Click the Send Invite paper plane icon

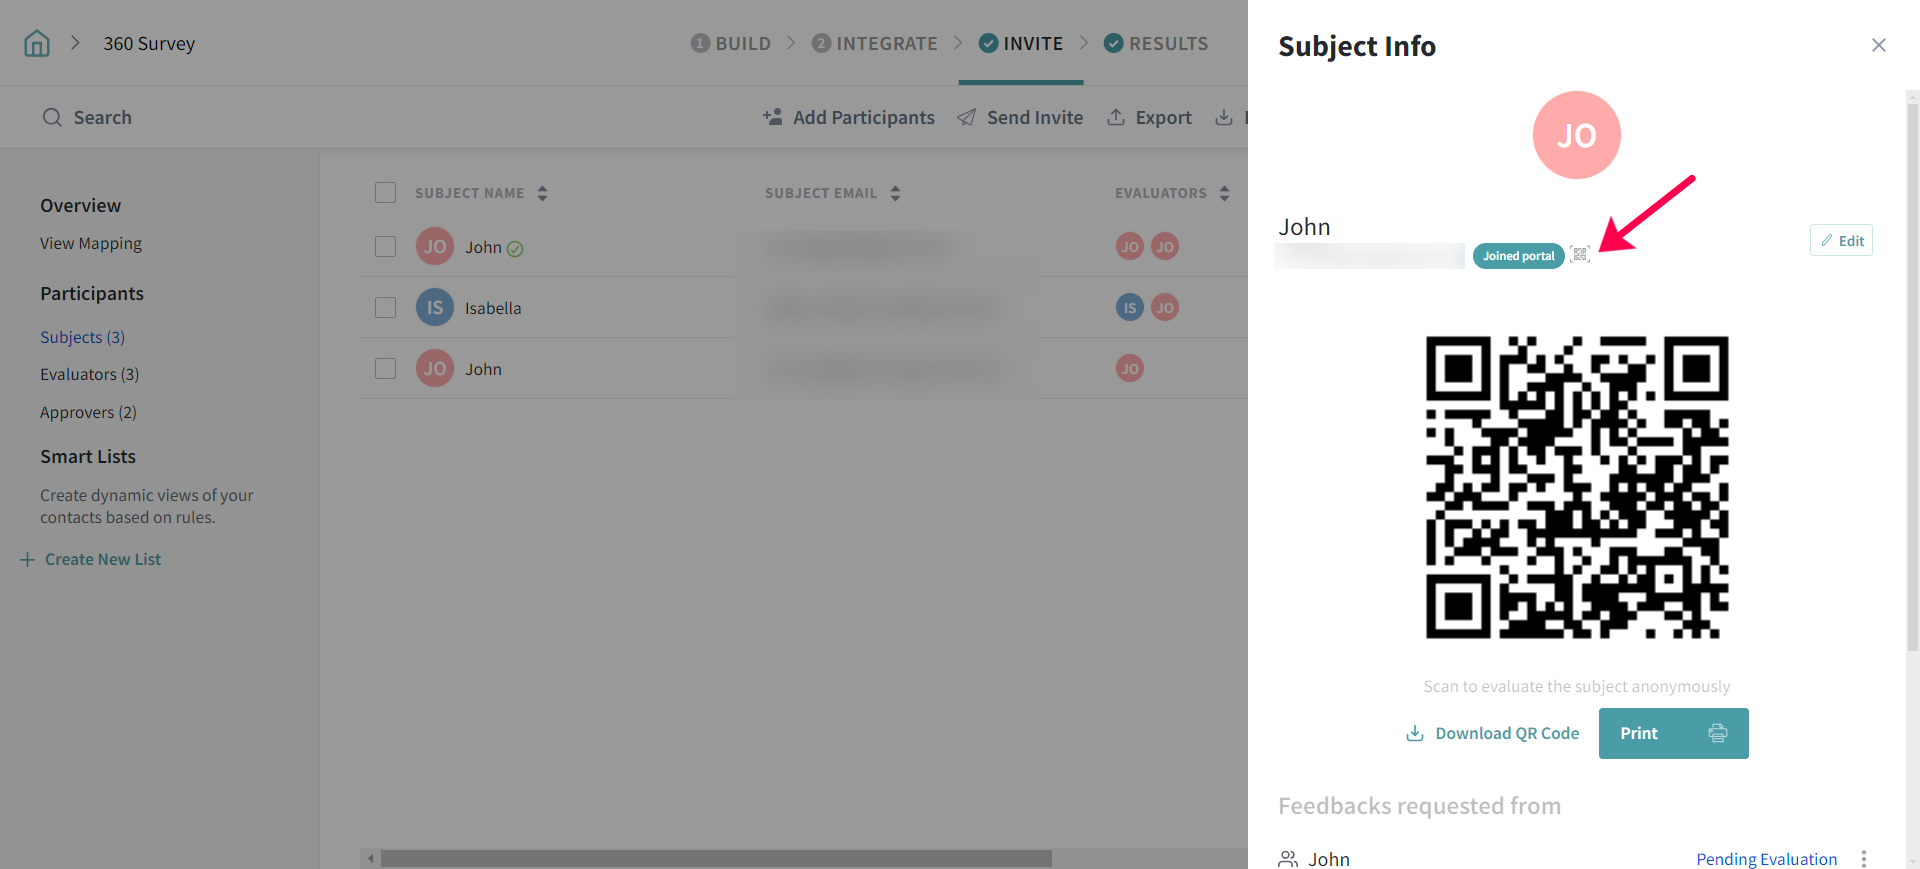click(966, 117)
